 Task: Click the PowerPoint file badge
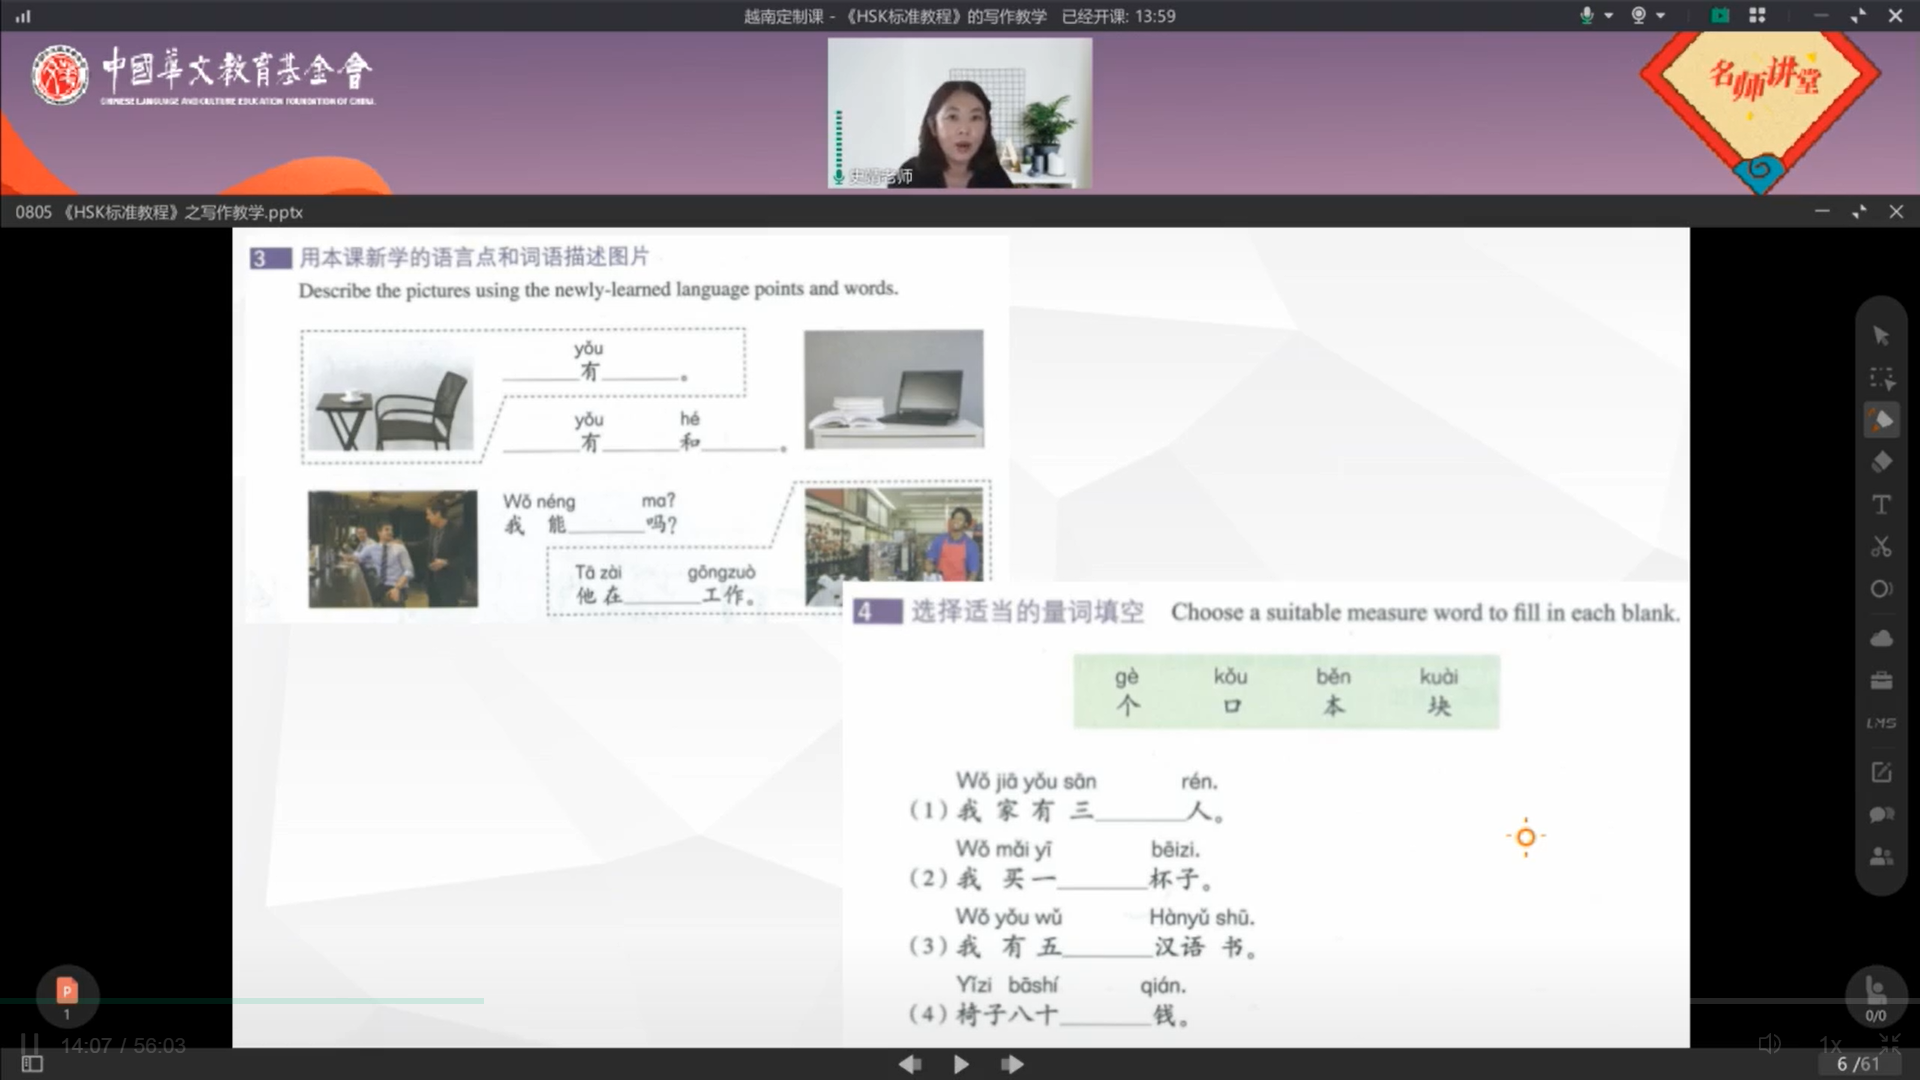67,997
